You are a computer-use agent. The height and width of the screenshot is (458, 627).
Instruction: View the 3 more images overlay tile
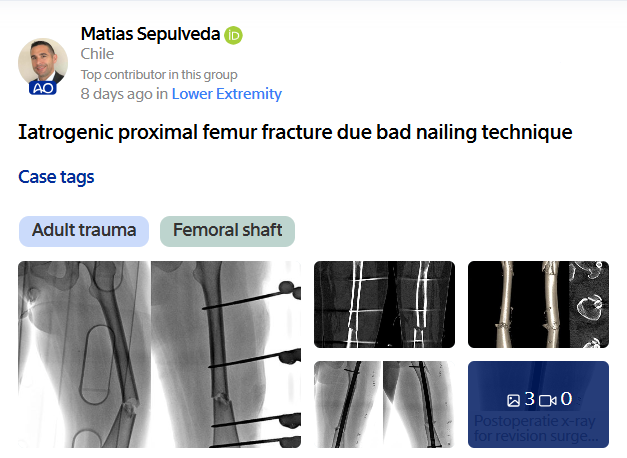pyautogui.click(x=538, y=404)
